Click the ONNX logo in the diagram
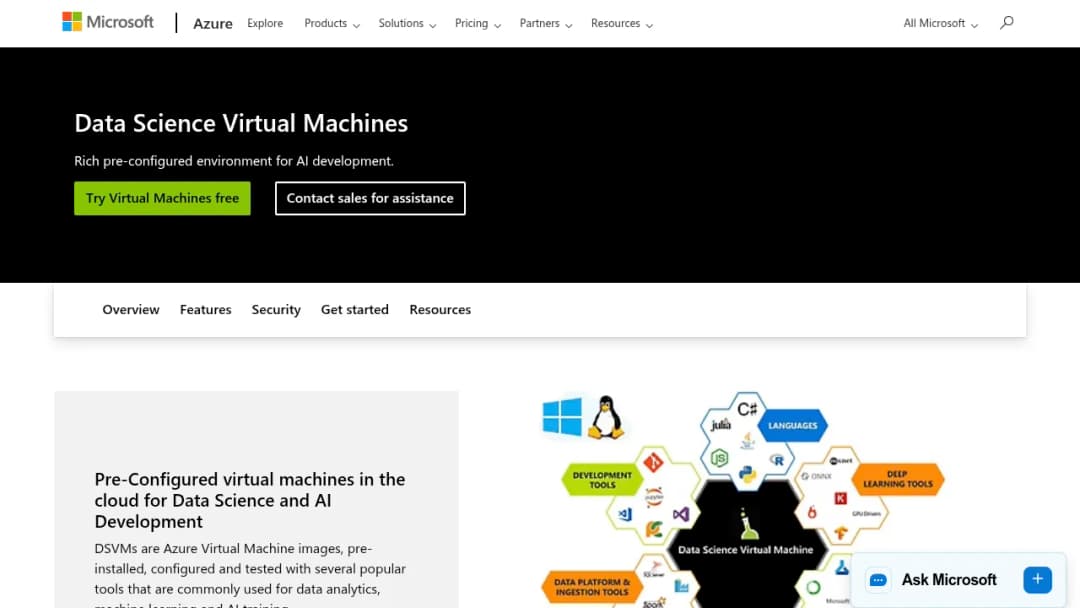 816,476
